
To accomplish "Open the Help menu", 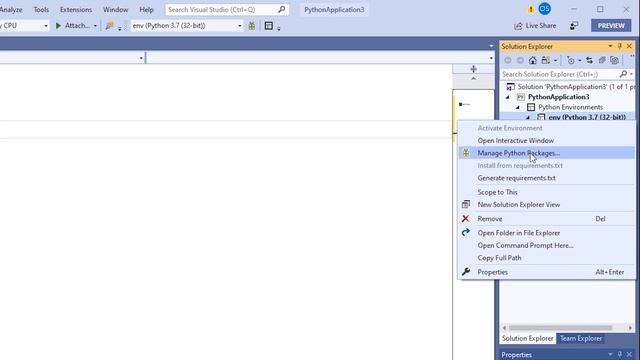I will pos(146,9).
